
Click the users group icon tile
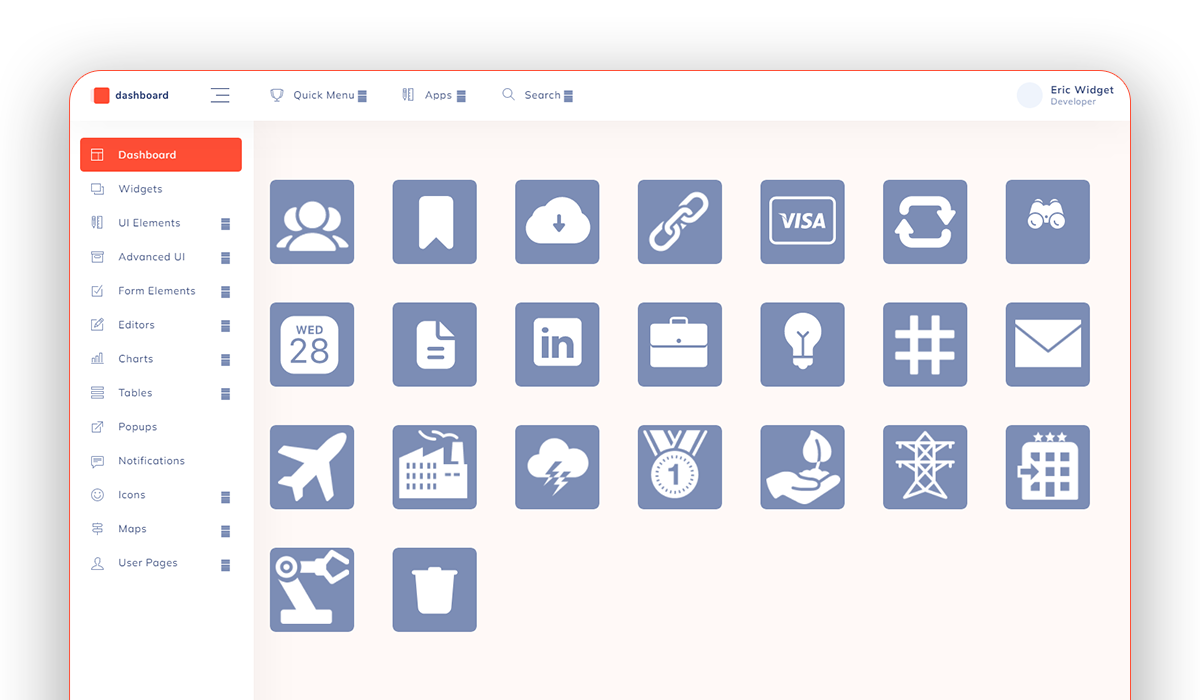[312, 222]
